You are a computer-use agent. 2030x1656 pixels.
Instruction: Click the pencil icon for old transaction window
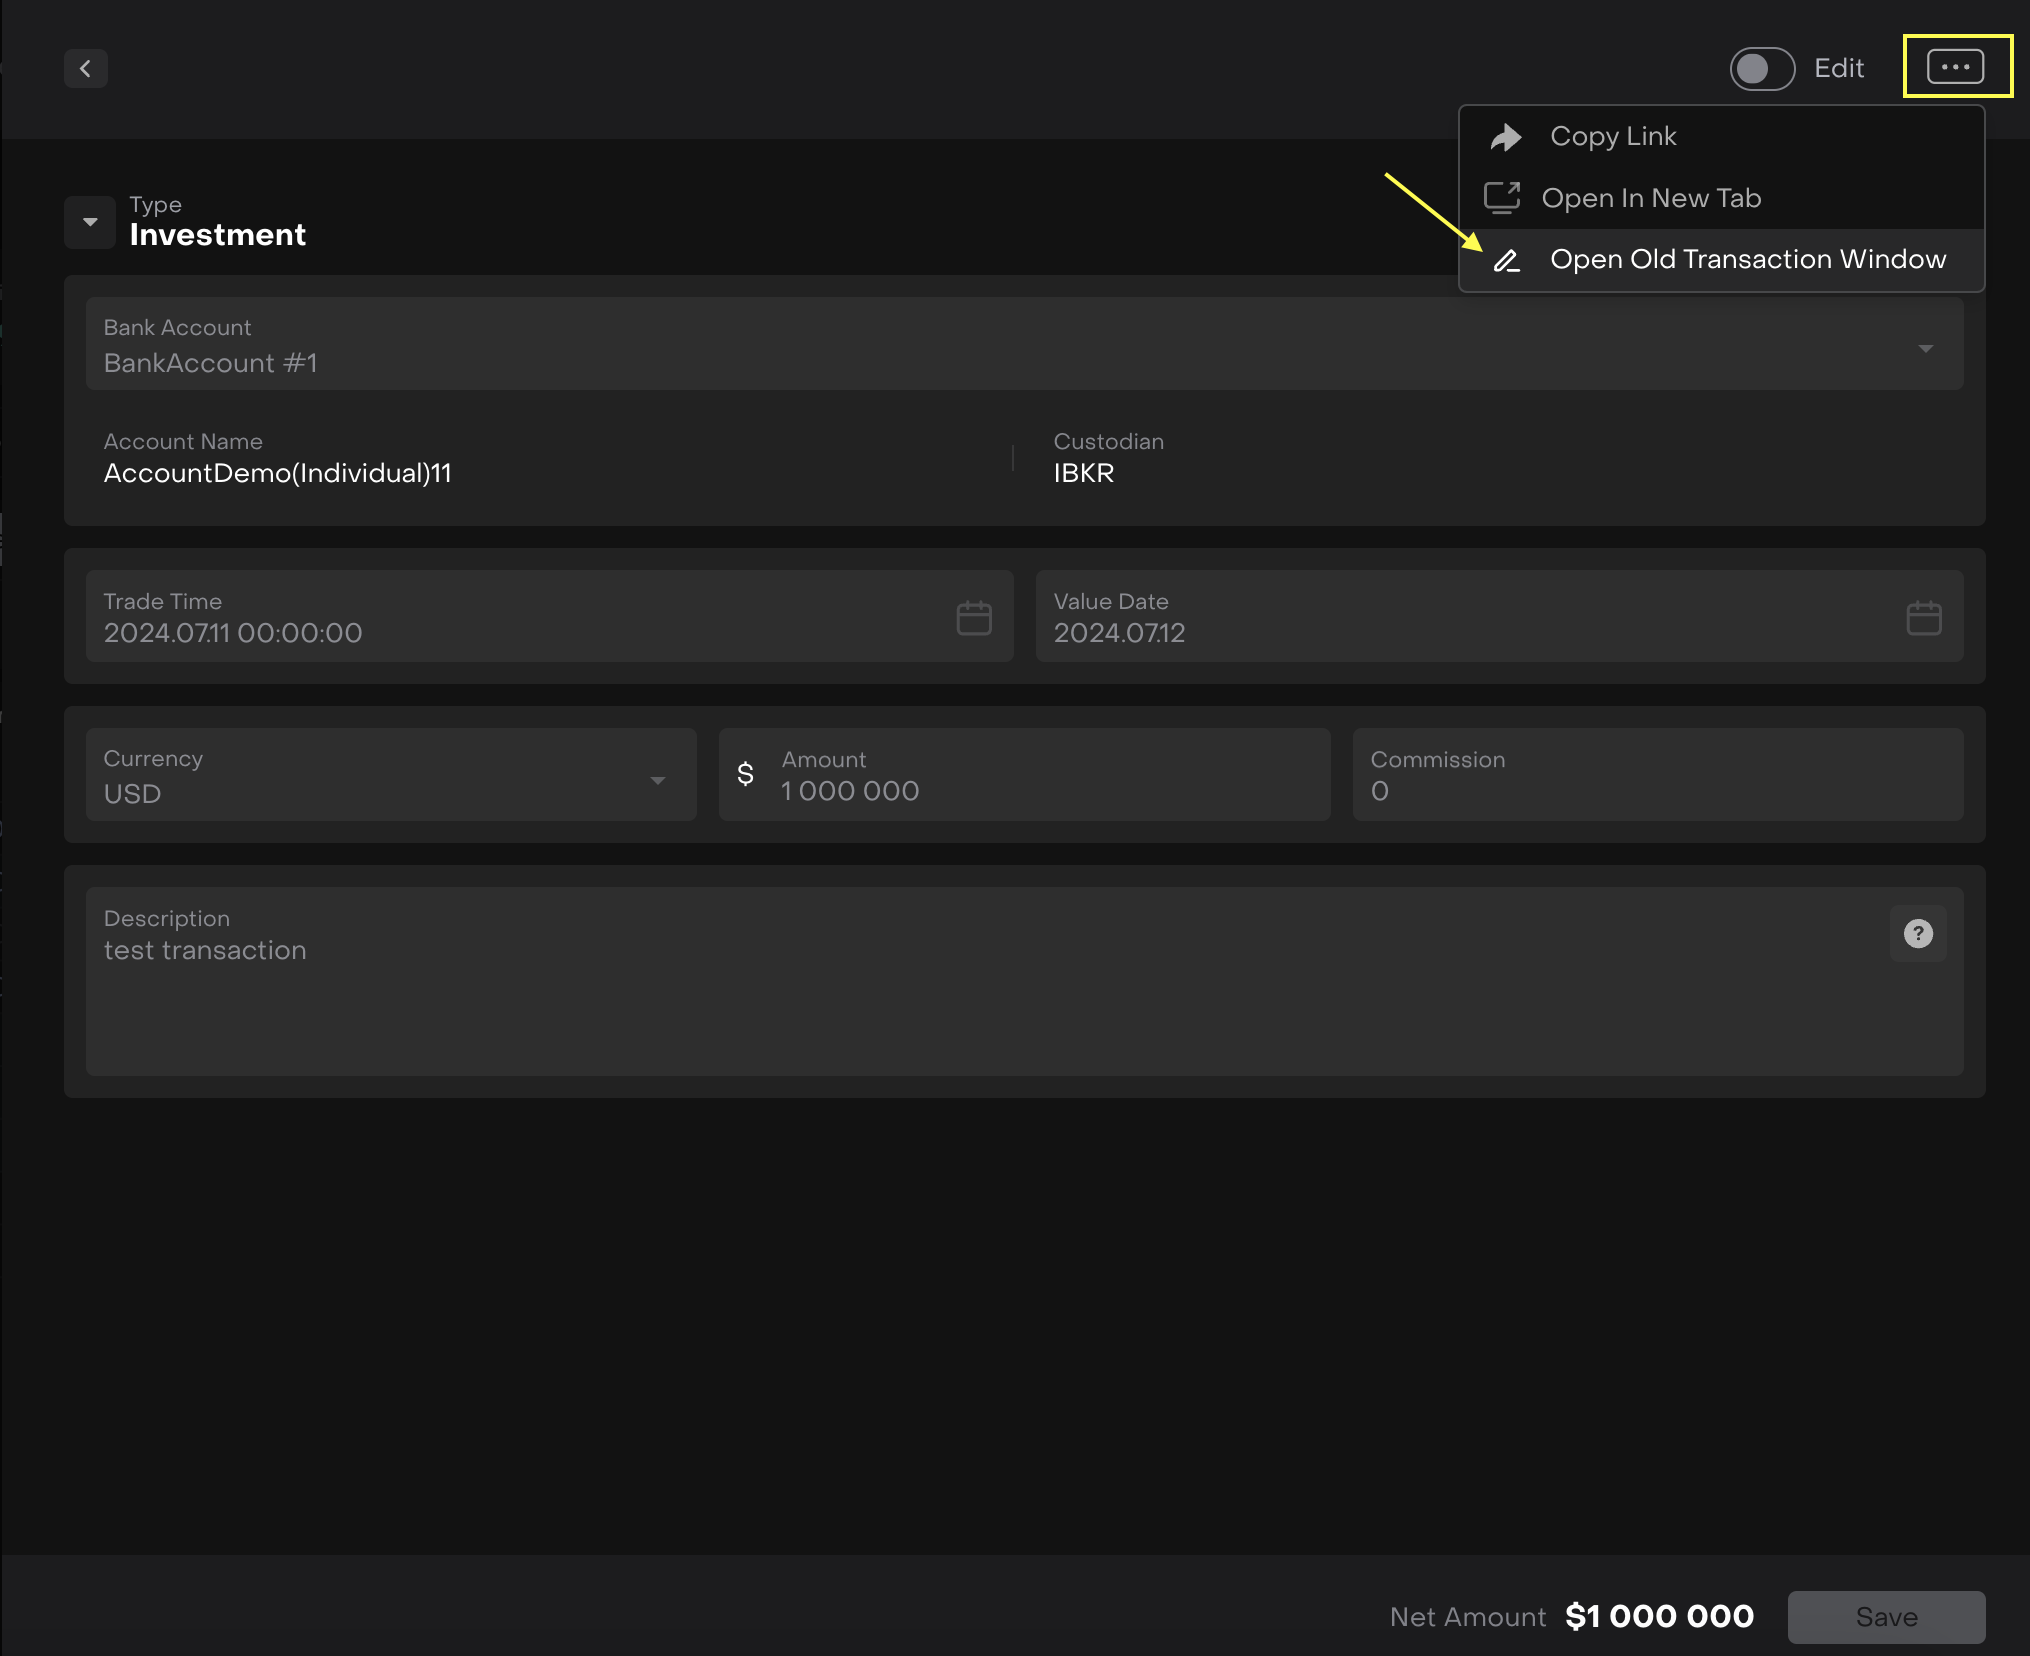1506,261
